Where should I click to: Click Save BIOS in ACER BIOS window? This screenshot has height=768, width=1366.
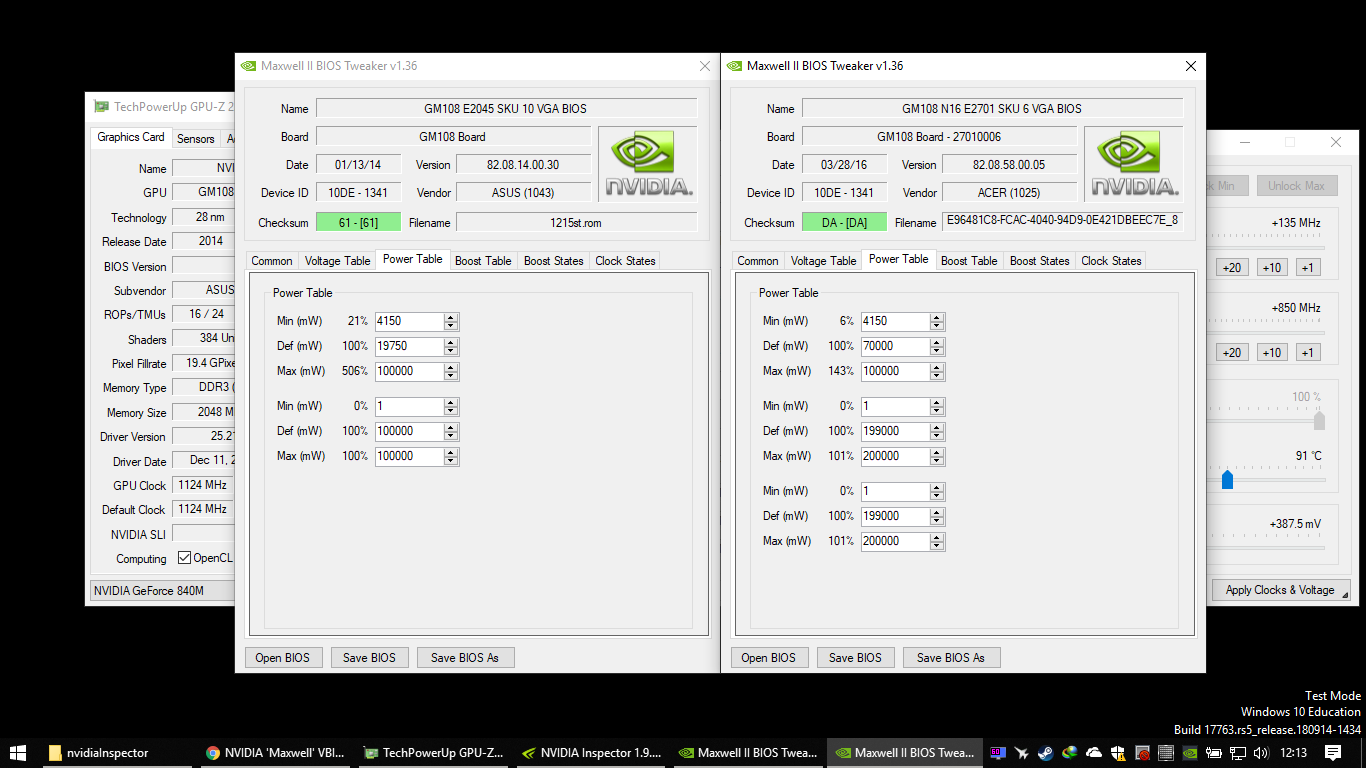pos(856,657)
